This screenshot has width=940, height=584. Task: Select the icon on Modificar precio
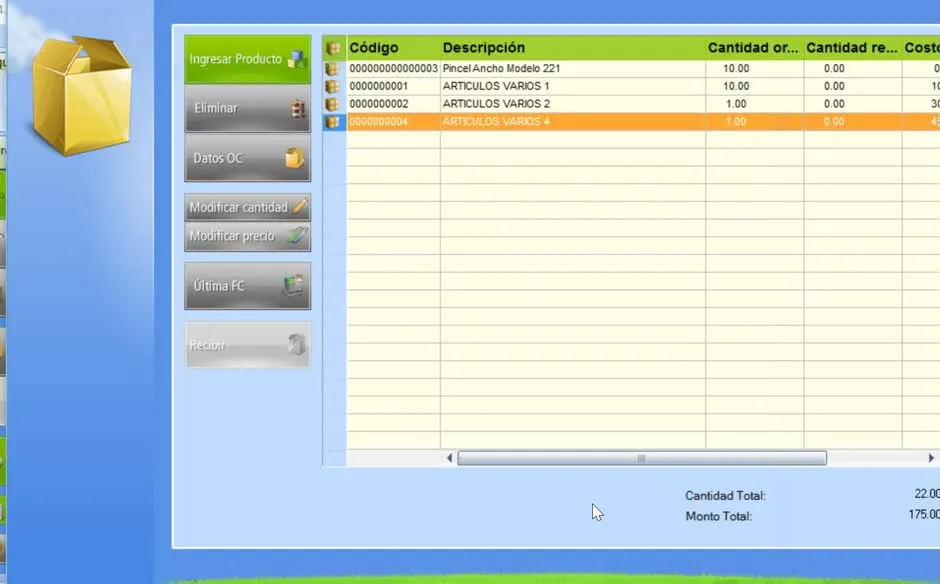298,235
